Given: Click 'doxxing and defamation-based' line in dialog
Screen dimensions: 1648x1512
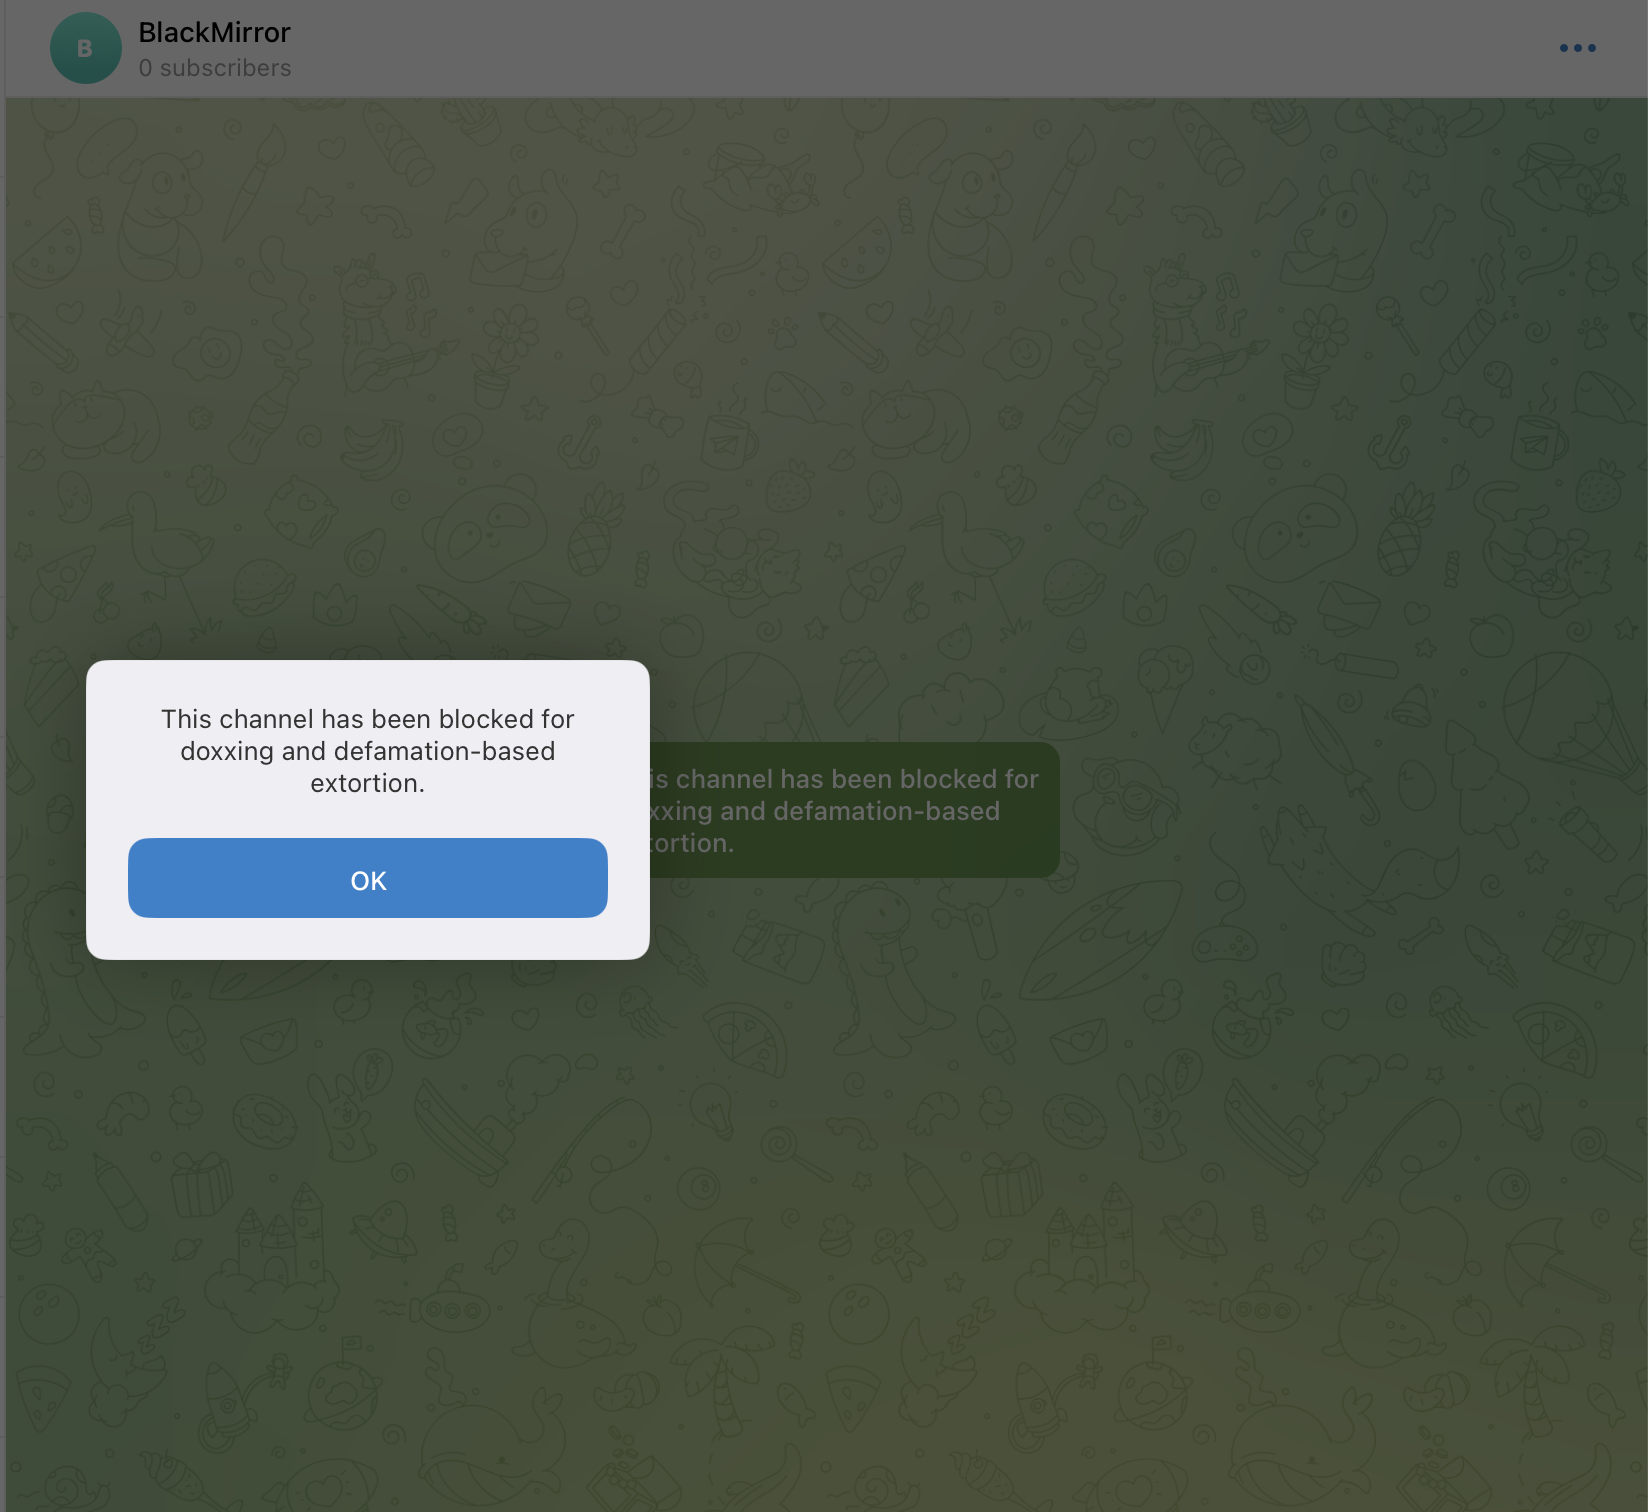Looking at the screenshot, I should pos(367,751).
